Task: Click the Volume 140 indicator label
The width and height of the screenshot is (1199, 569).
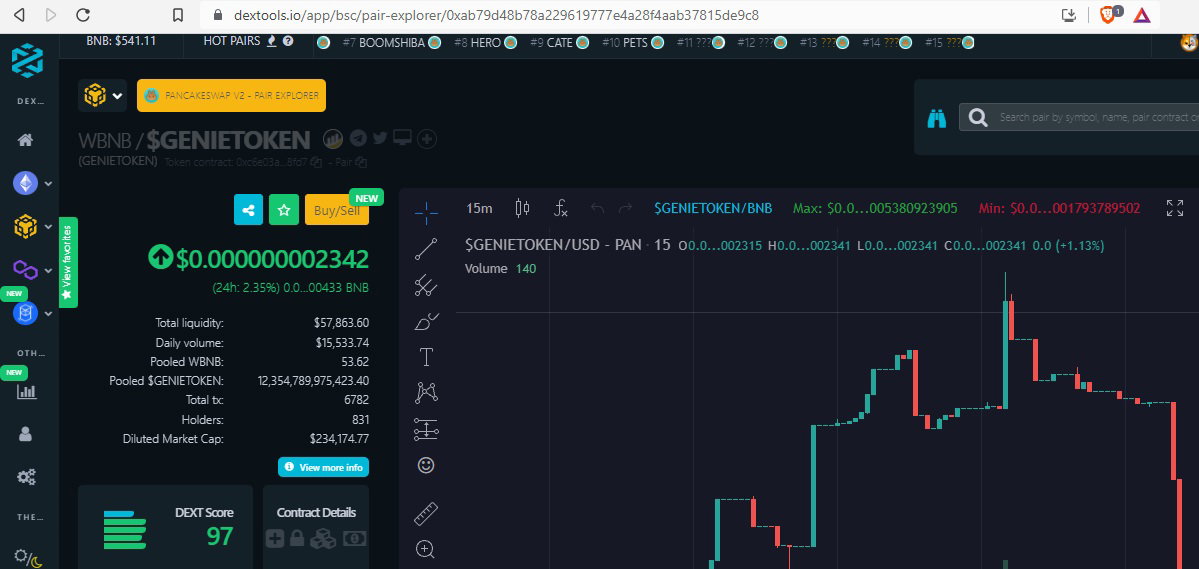Action: tap(501, 268)
